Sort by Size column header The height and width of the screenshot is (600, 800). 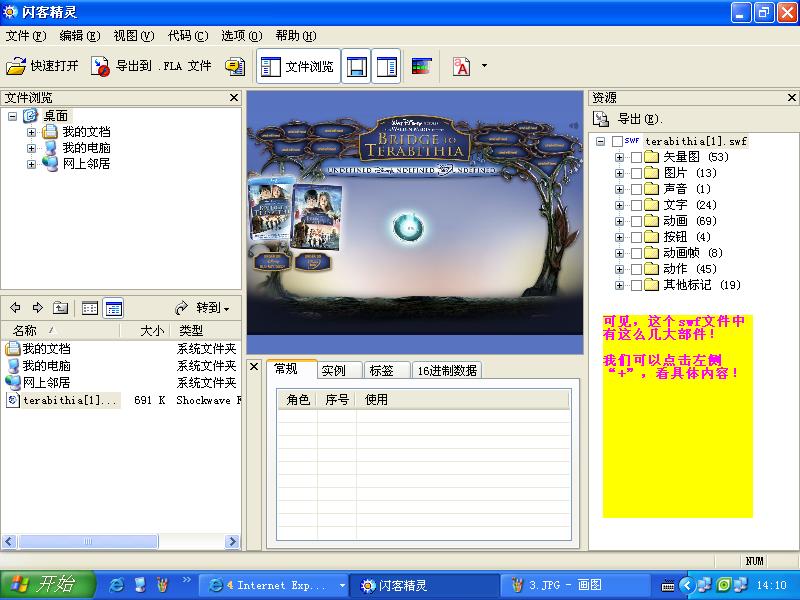point(145,331)
